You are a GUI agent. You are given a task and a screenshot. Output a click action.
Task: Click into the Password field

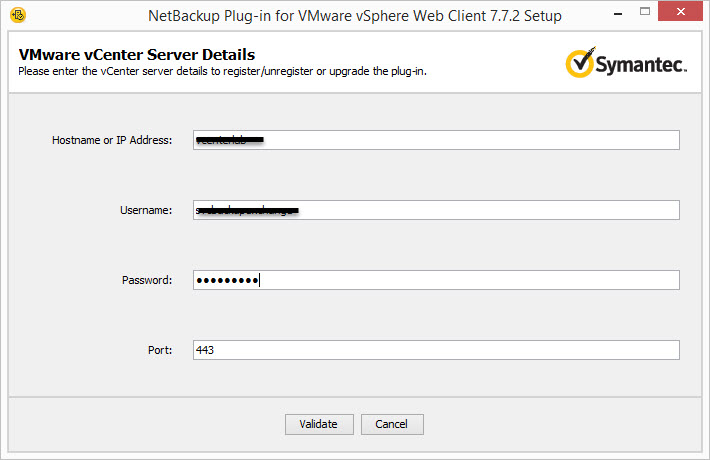tap(436, 280)
